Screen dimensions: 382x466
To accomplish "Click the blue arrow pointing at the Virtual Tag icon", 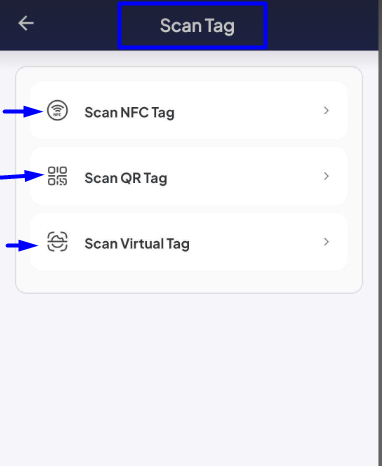I will point(22,246).
